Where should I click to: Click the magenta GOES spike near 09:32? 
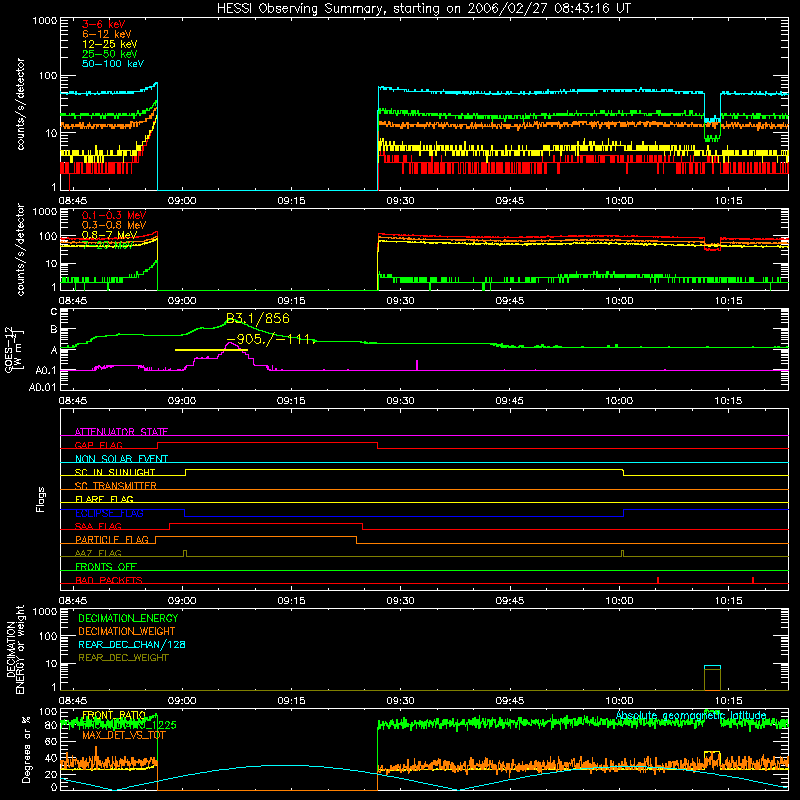[x=417, y=365]
